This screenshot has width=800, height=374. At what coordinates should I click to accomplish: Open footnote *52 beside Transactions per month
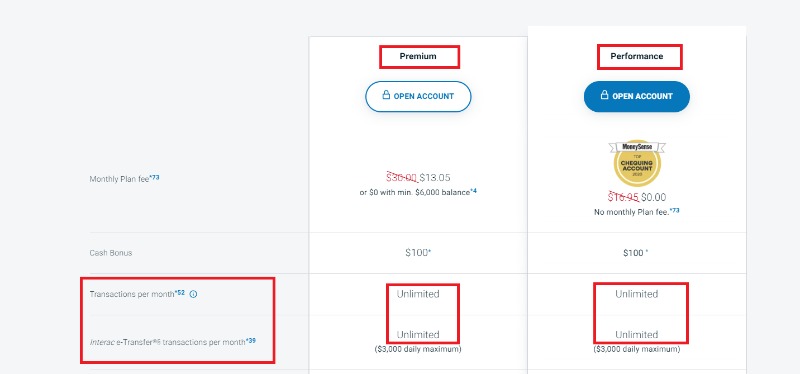[180, 293]
